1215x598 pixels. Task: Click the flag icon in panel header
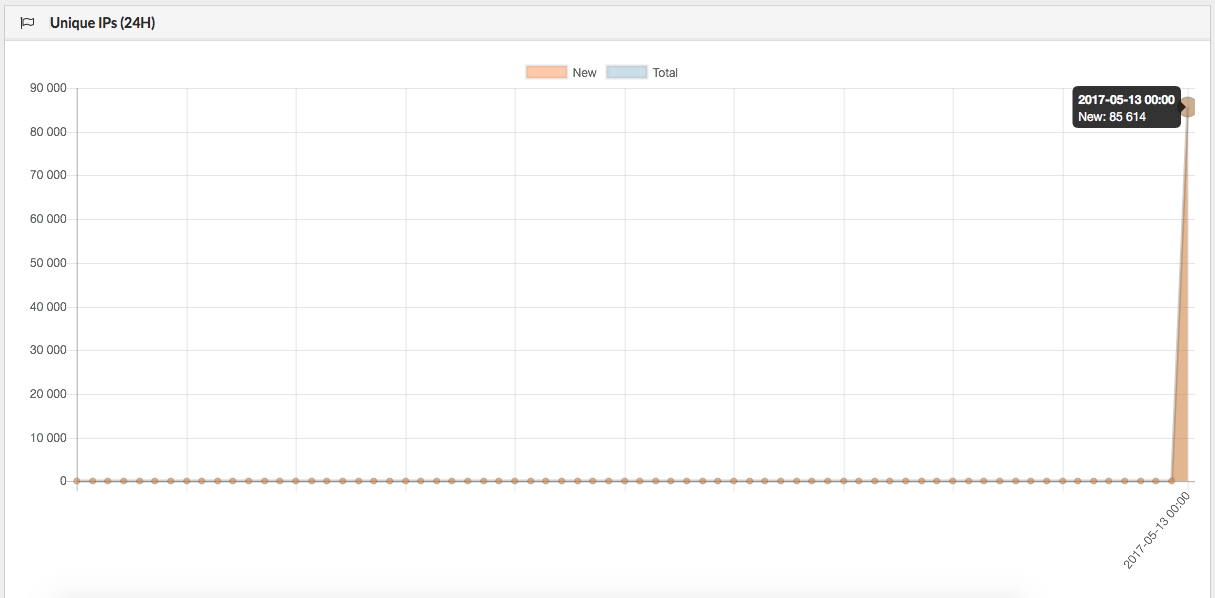tap(28, 23)
